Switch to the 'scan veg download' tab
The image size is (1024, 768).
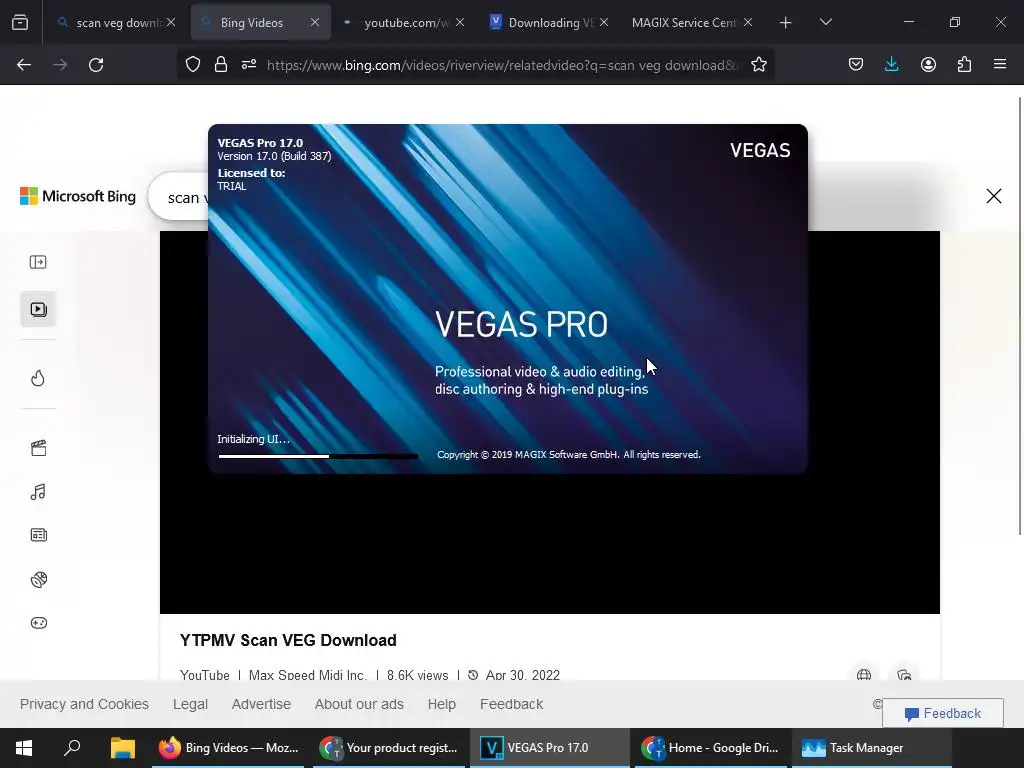[116, 23]
